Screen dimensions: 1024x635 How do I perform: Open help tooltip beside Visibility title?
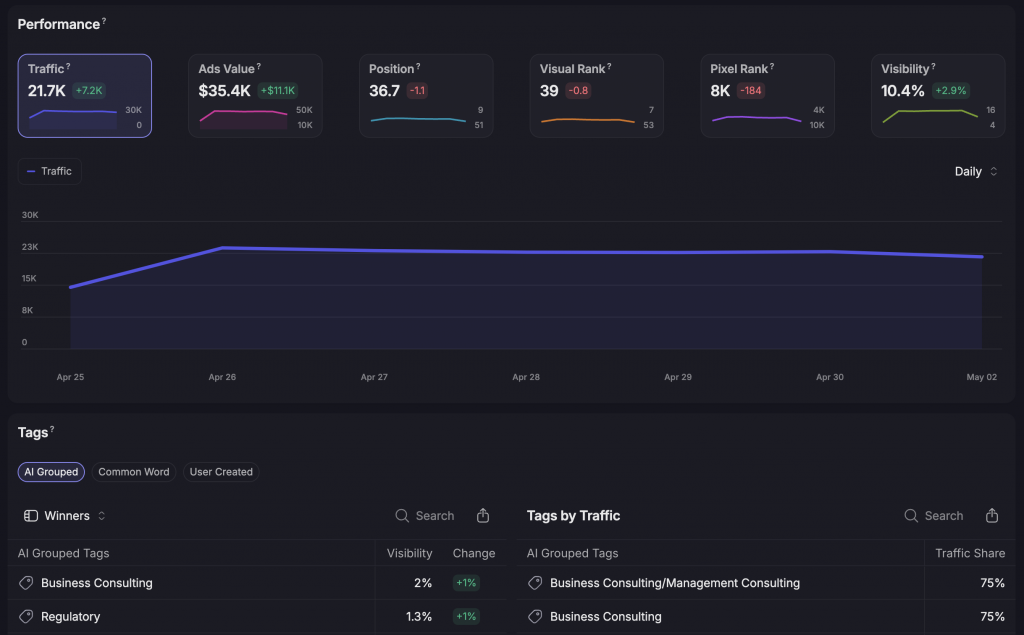(933, 66)
